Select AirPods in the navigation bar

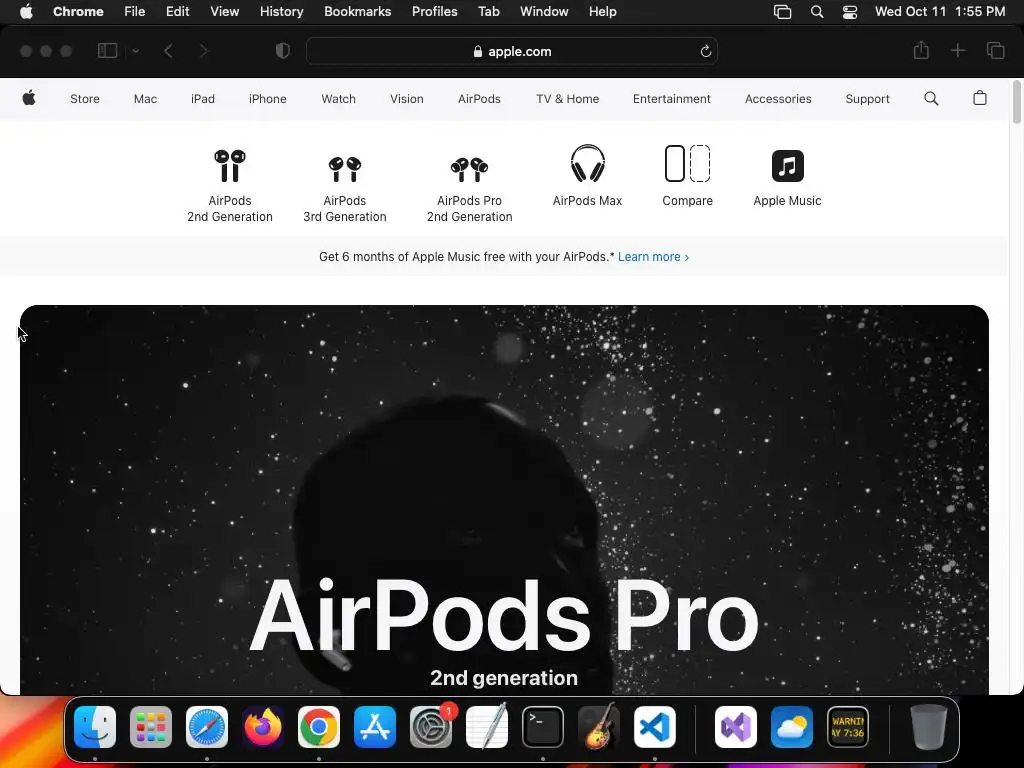[x=479, y=99]
